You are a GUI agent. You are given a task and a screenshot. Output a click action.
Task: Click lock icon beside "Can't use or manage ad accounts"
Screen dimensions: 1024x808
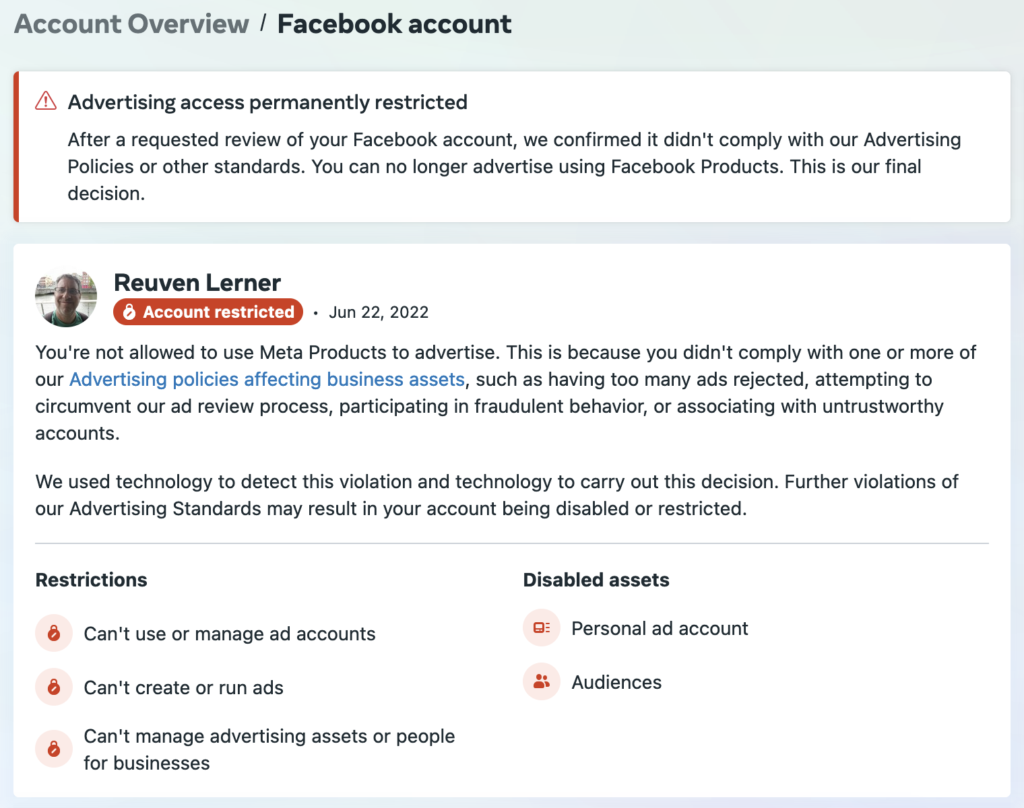[54, 634]
